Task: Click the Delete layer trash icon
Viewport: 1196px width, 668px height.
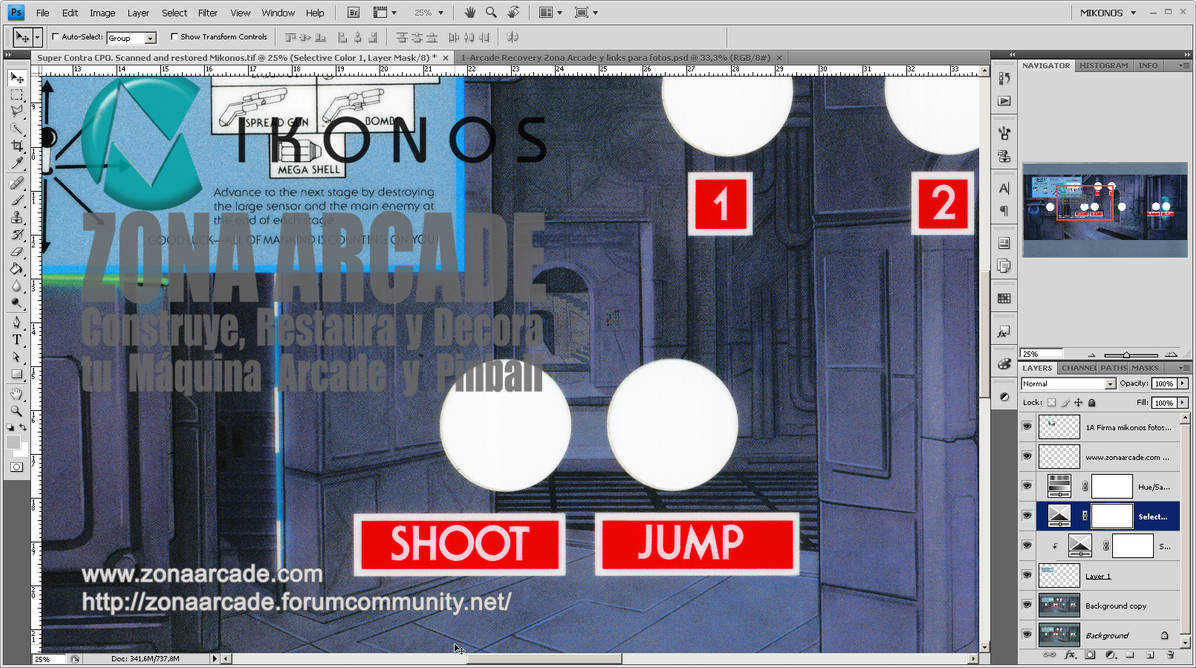Action: click(1170, 655)
